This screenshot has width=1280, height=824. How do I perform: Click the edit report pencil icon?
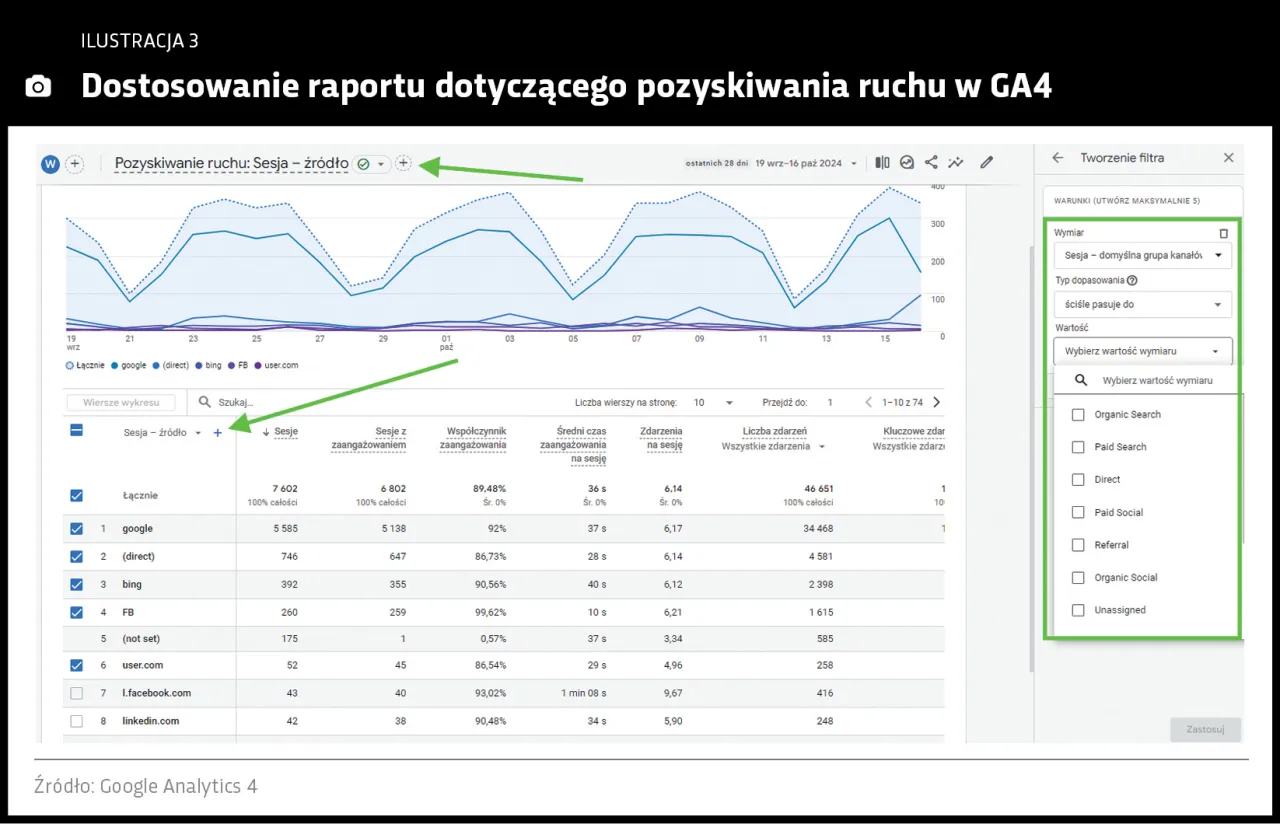986,162
